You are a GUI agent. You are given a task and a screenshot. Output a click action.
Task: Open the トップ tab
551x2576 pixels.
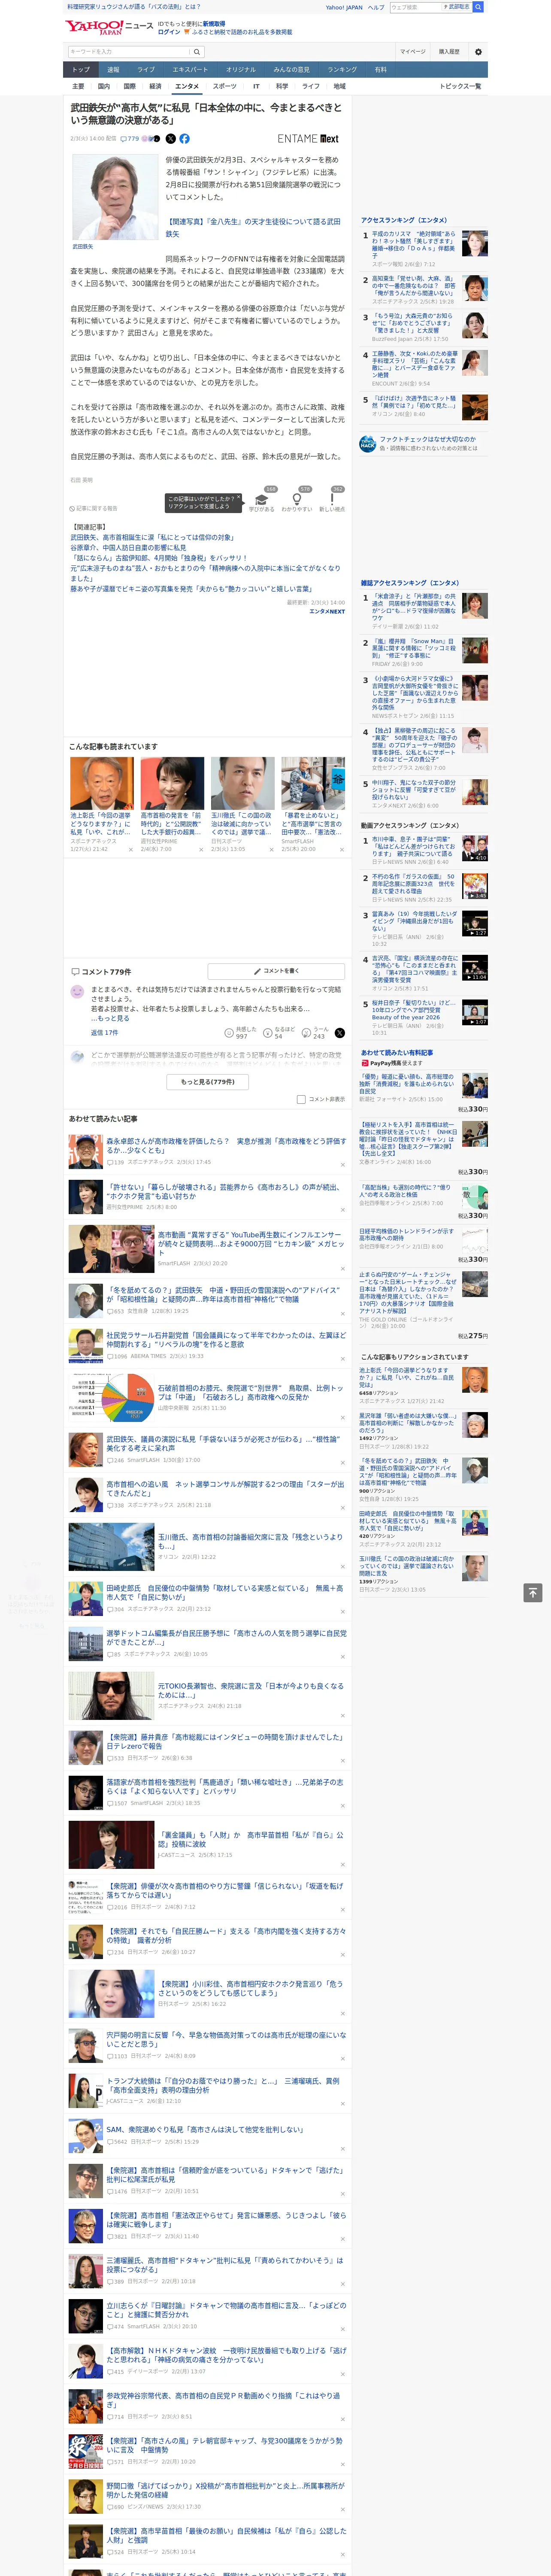(81, 70)
